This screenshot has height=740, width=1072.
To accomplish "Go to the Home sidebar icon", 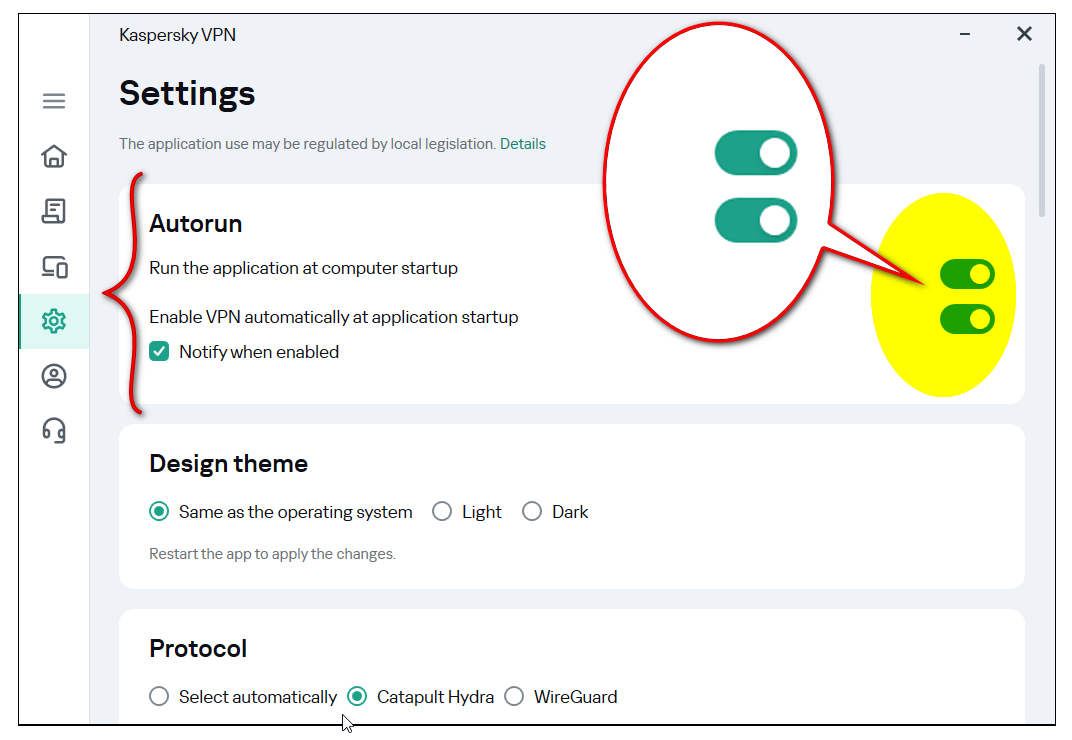I will point(54,156).
